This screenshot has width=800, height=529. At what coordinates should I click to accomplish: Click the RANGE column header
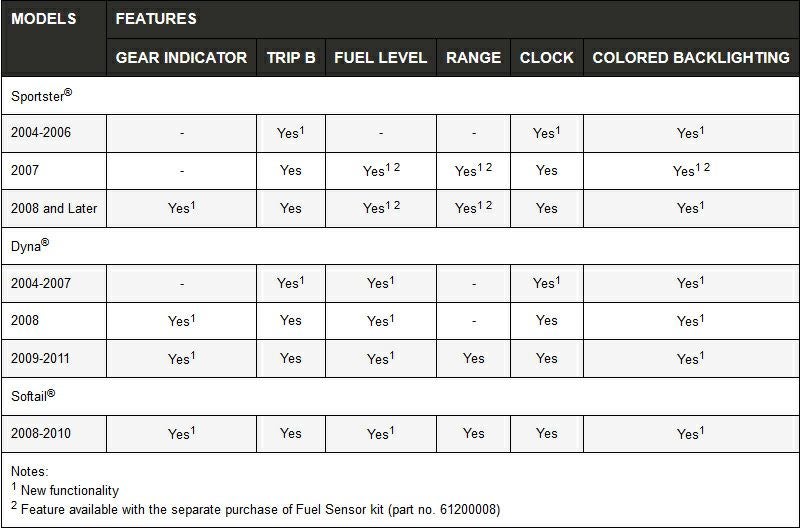(473, 58)
